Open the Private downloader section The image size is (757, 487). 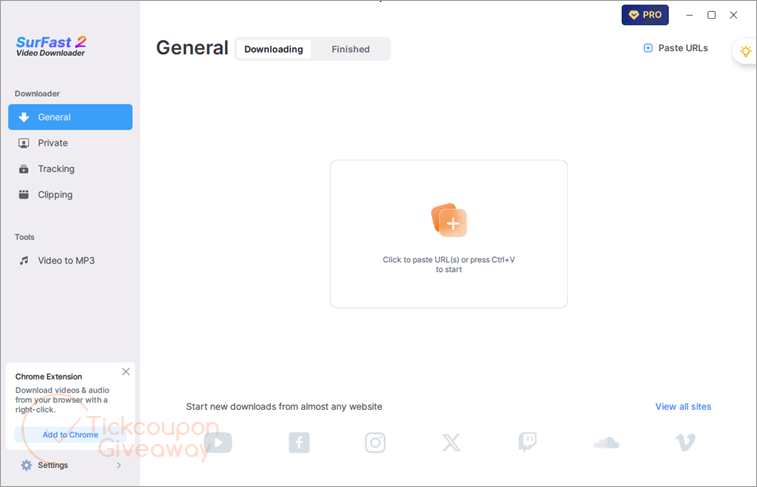70,143
